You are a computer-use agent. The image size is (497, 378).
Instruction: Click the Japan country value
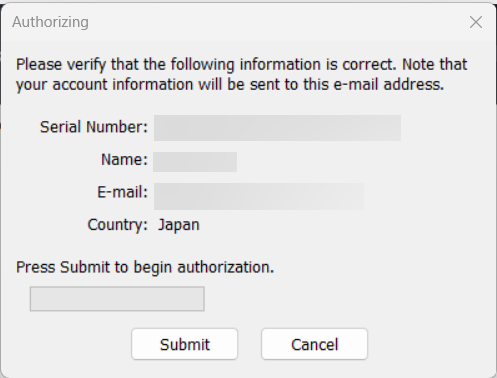click(179, 225)
